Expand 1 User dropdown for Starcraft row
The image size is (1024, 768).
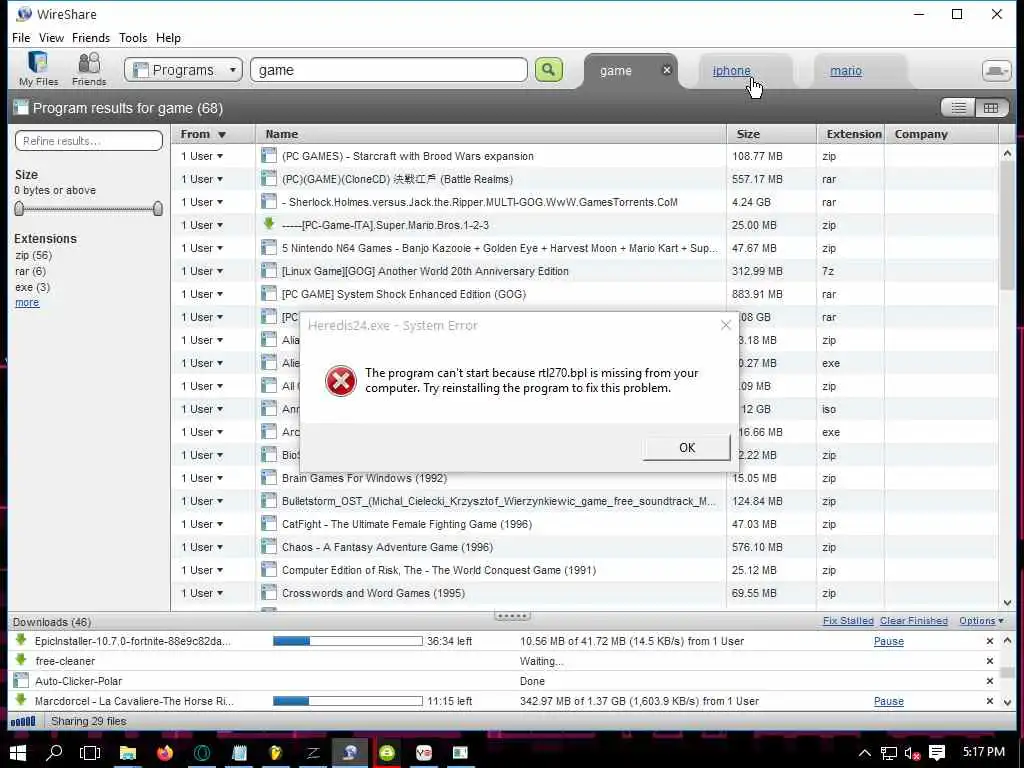202,156
